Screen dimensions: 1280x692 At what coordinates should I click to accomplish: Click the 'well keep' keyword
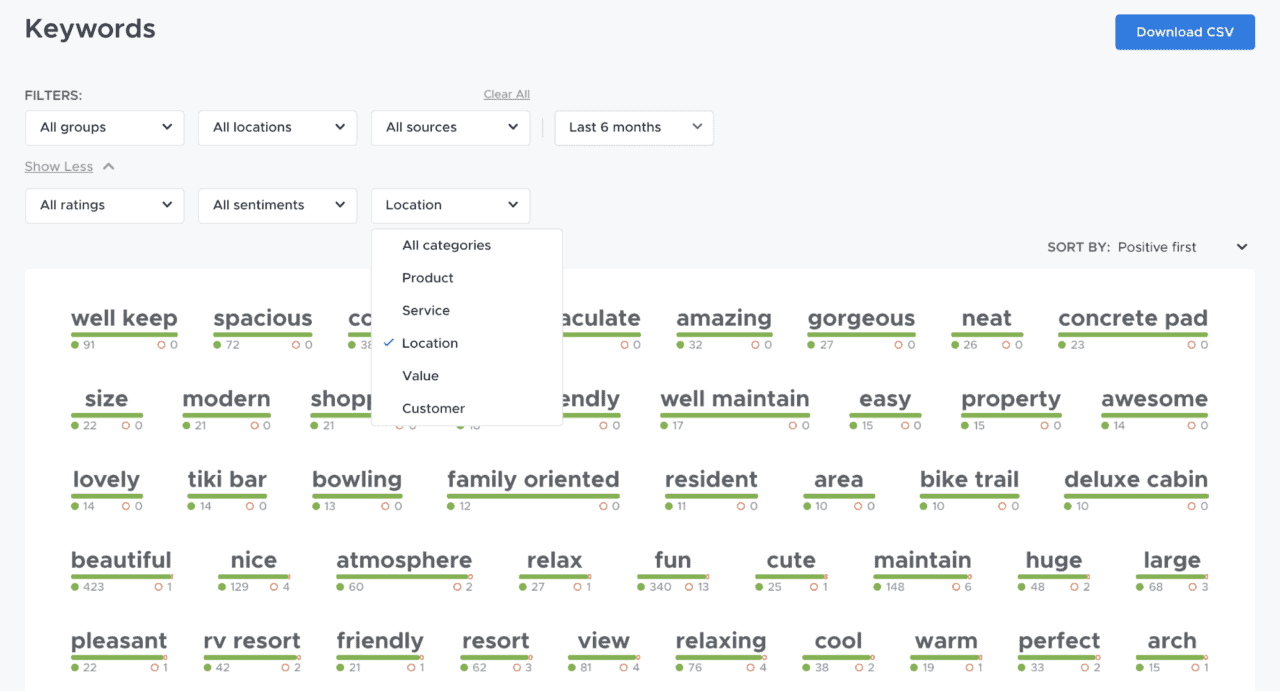pyautogui.click(x=124, y=317)
